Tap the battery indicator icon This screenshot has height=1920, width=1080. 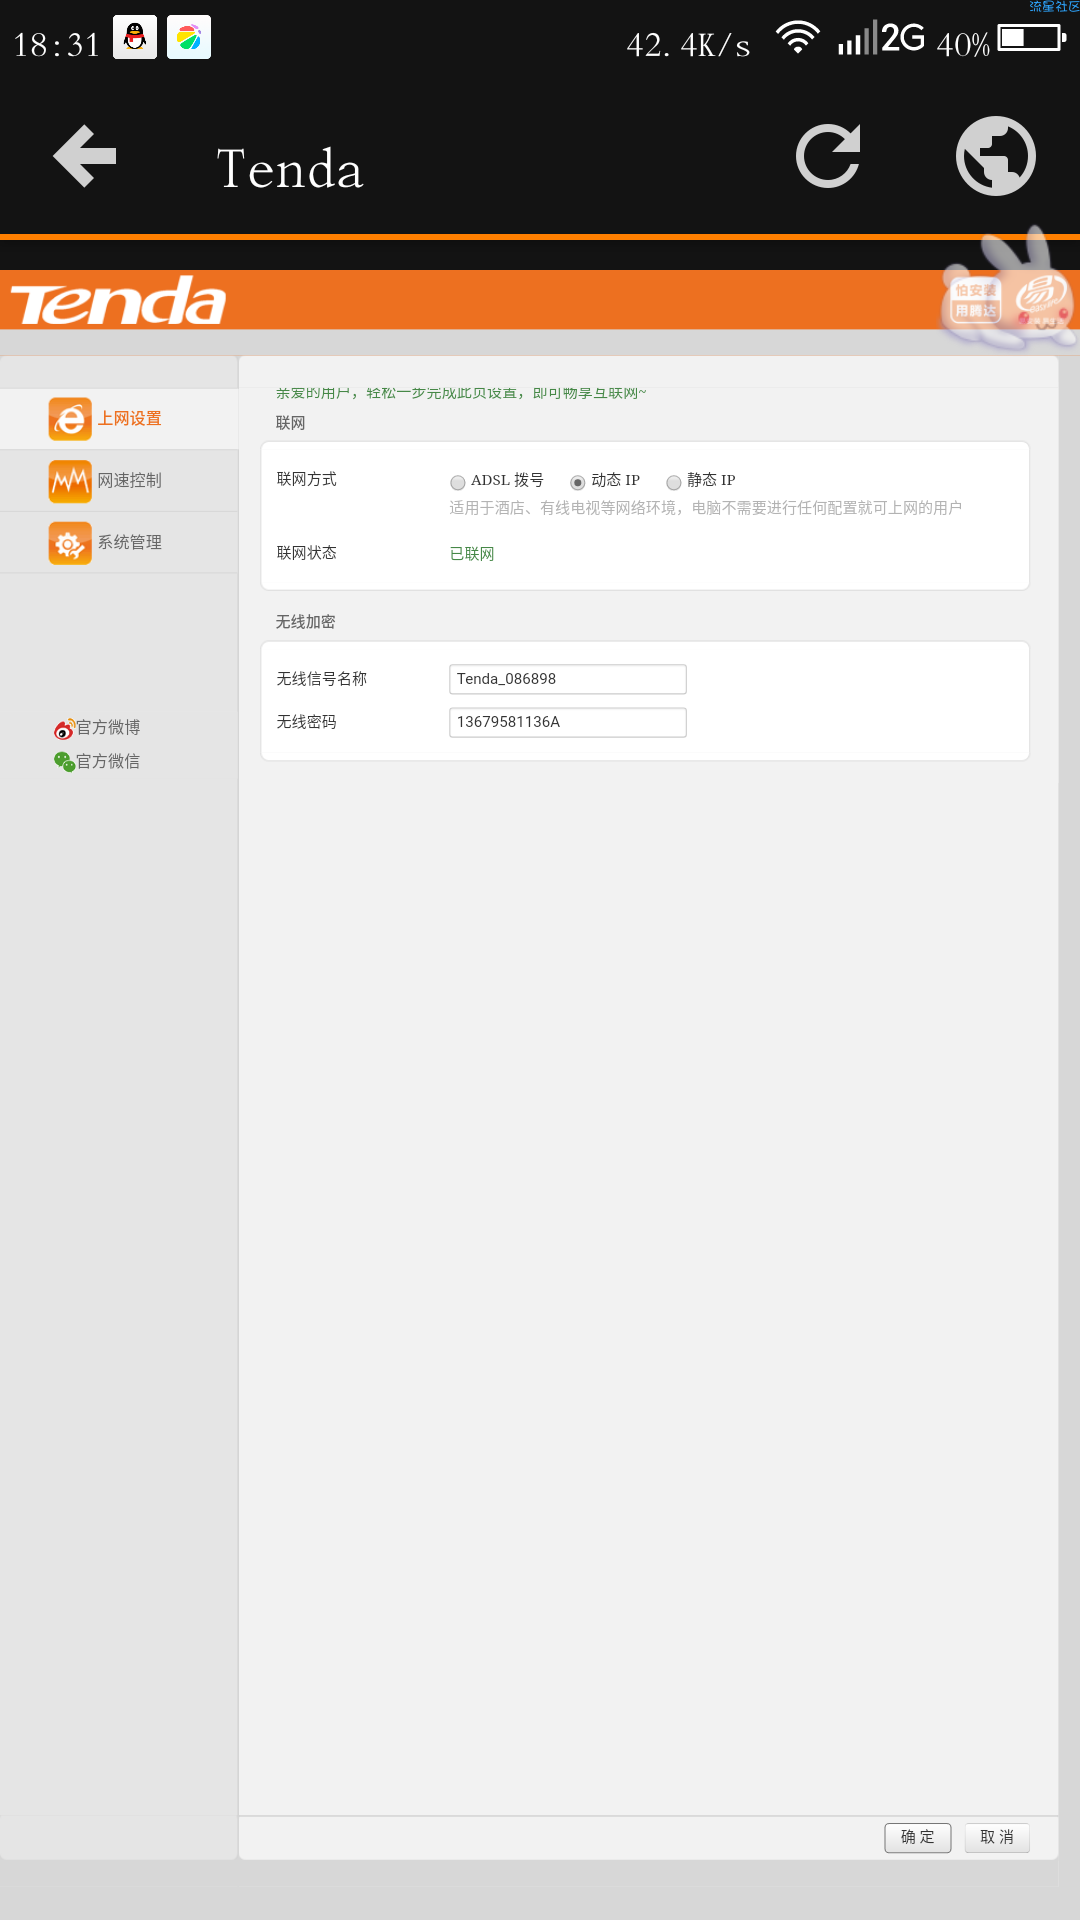(x=1032, y=38)
